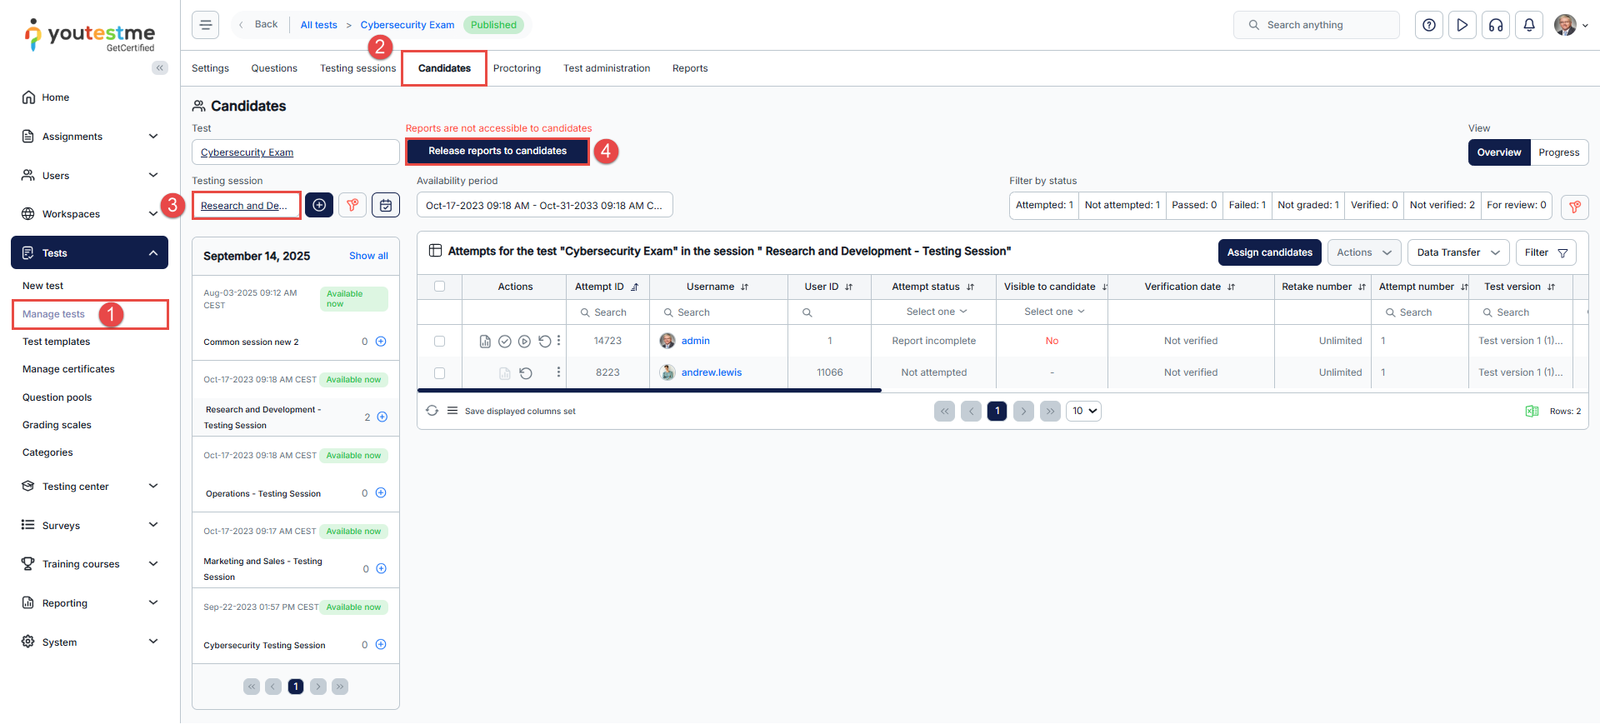
Task: Open the Data Transfer dropdown
Action: click(1457, 253)
